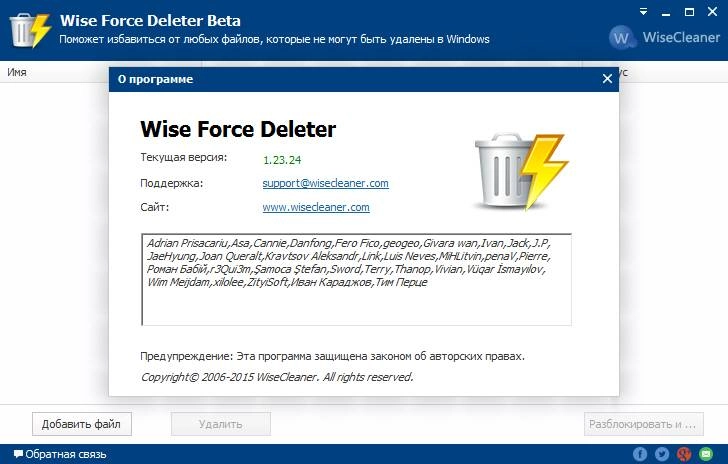Close the Wise Force Deleter main window

point(712,12)
